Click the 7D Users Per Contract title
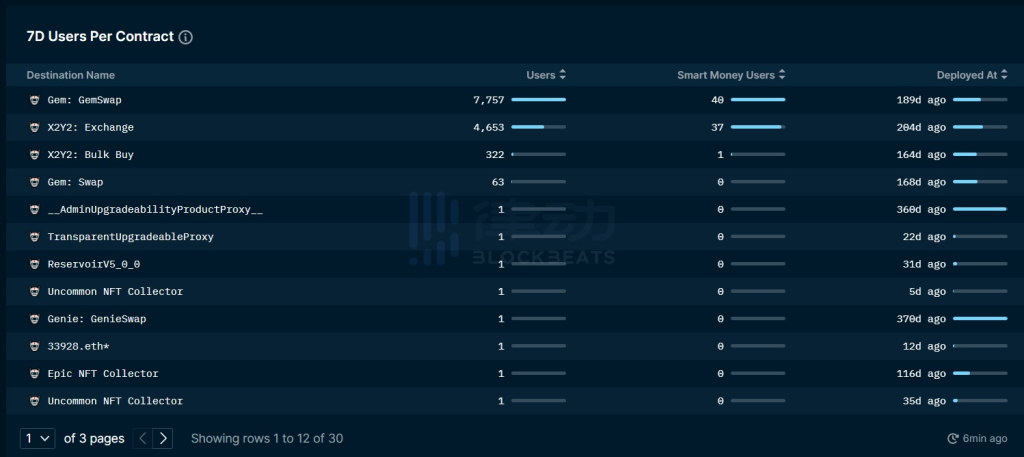Viewport: 1024px width, 457px height. pos(100,37)
